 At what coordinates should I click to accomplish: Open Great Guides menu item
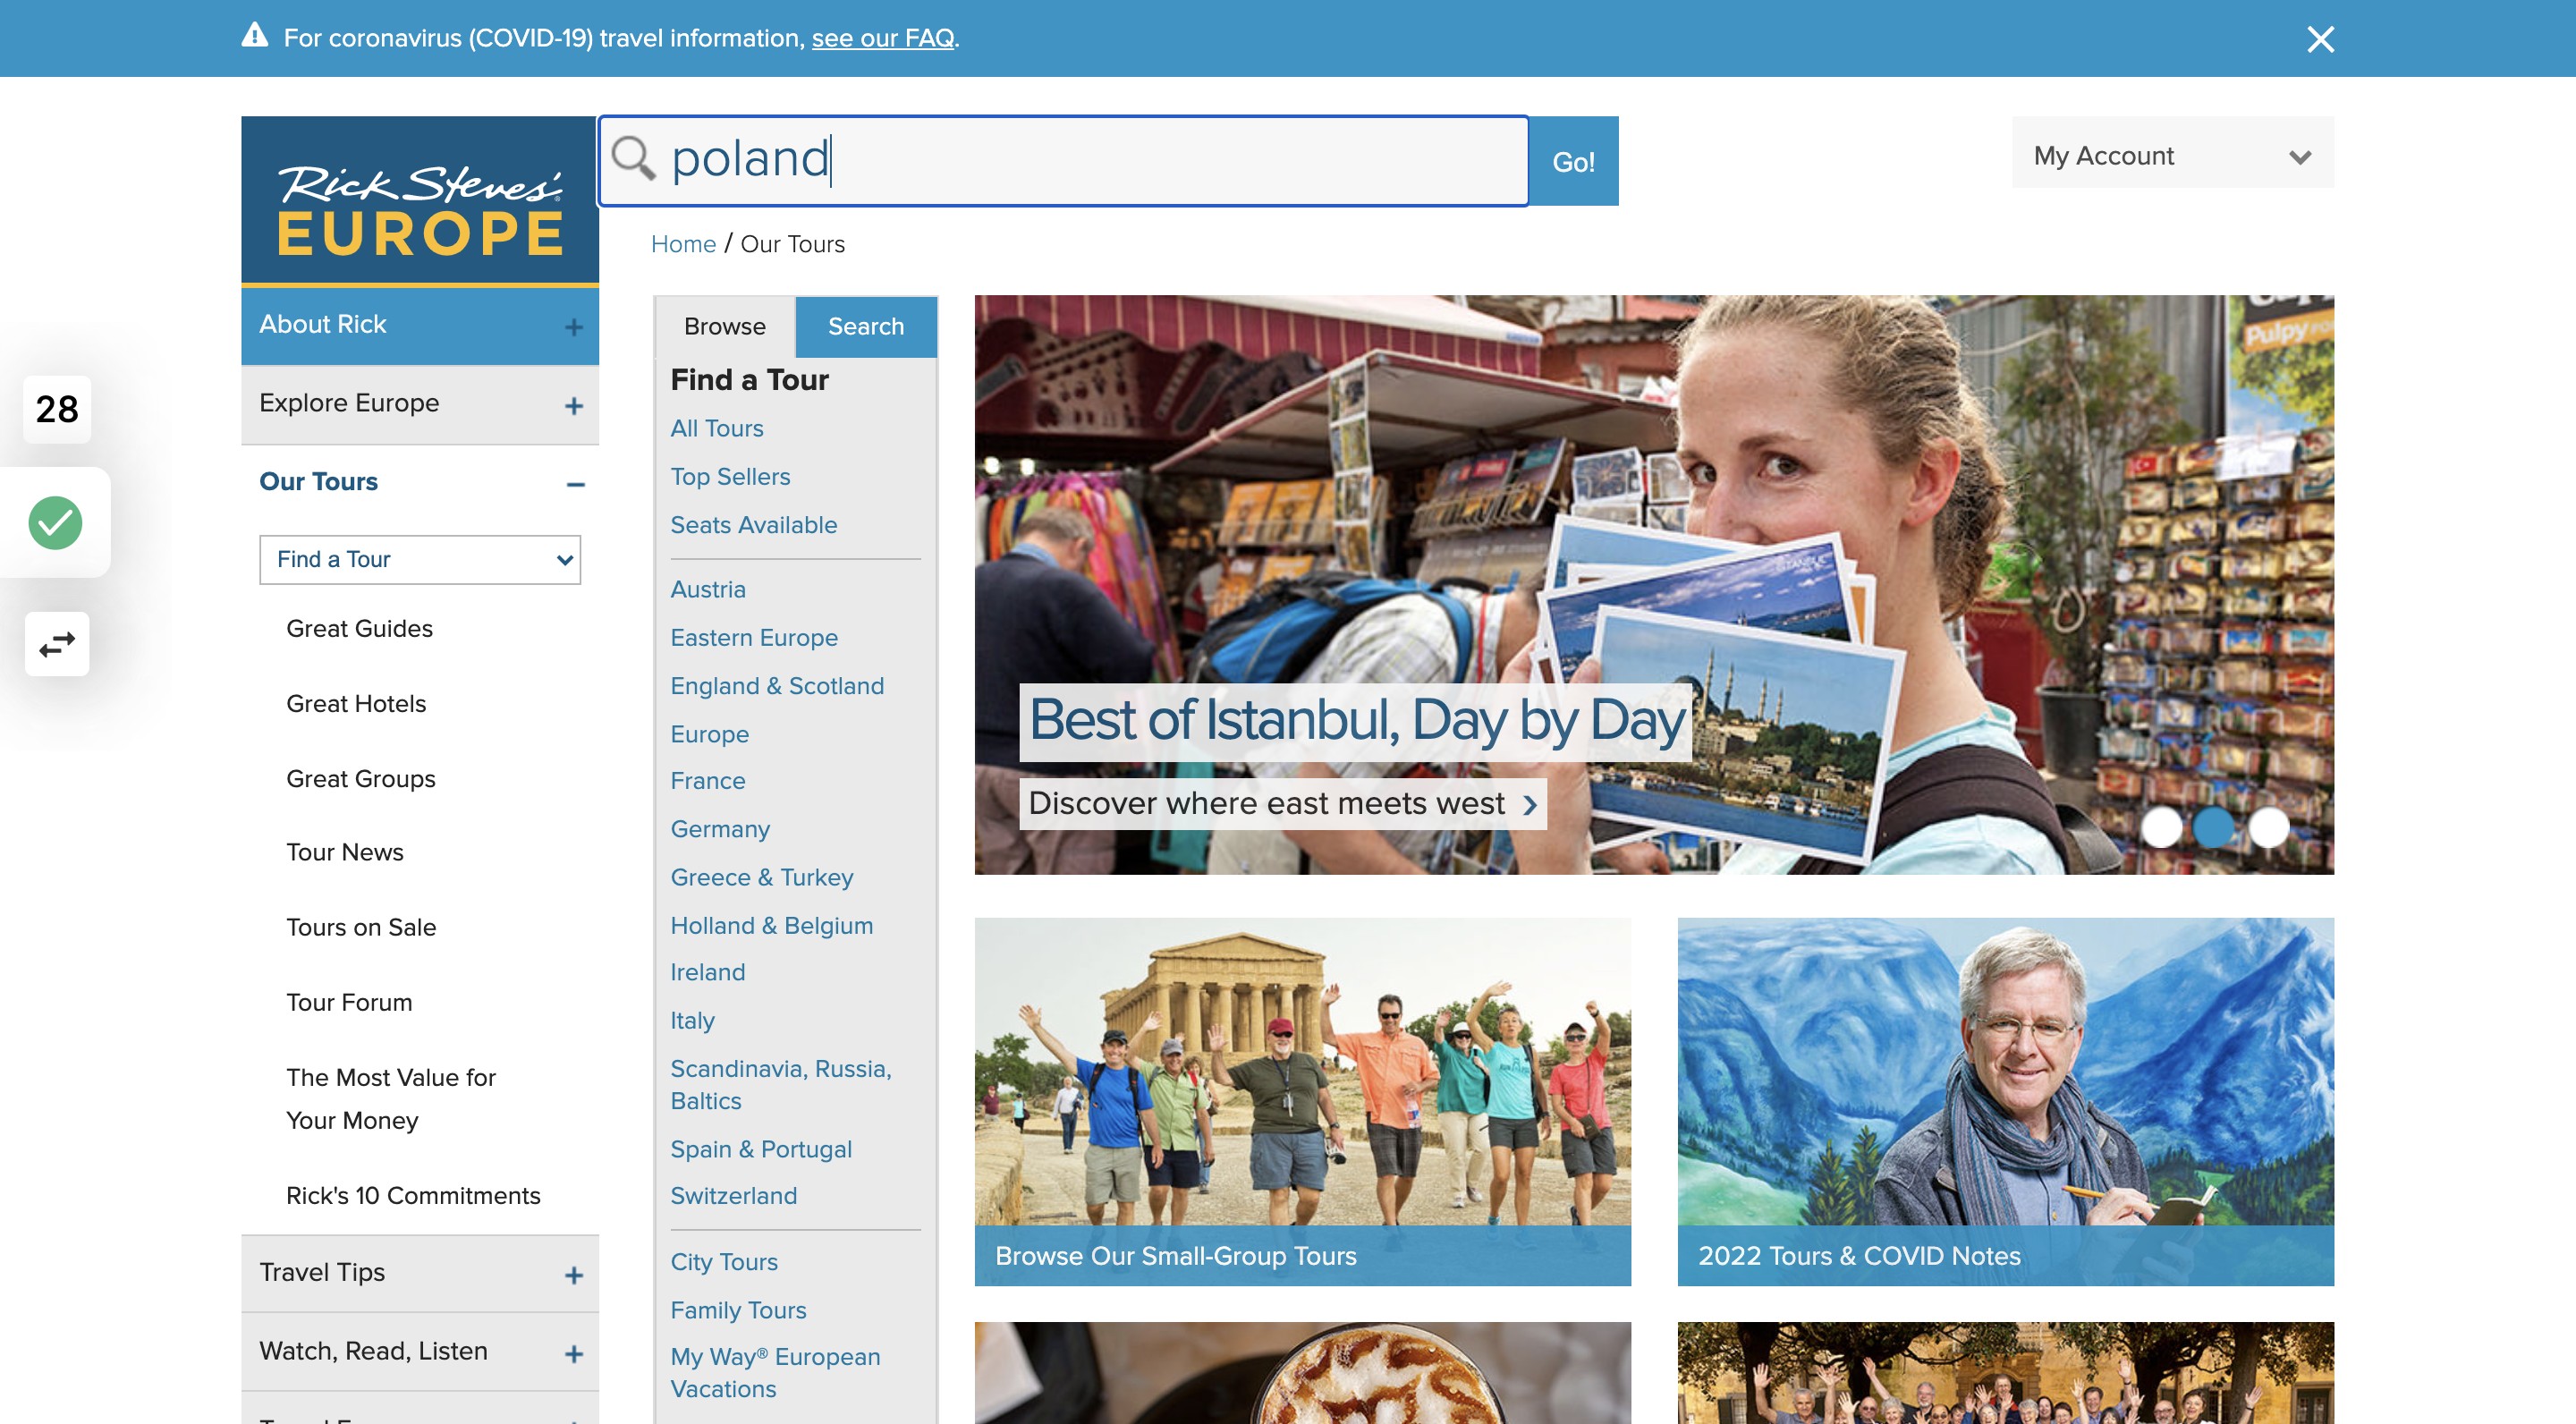[359, 629]
